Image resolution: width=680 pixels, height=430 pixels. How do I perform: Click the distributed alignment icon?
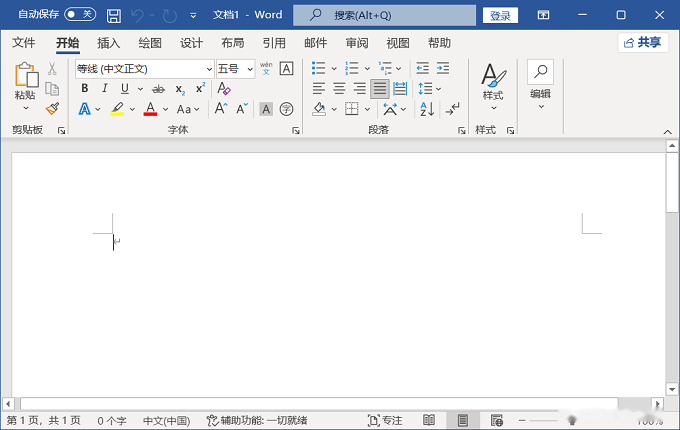pos(400,89)
